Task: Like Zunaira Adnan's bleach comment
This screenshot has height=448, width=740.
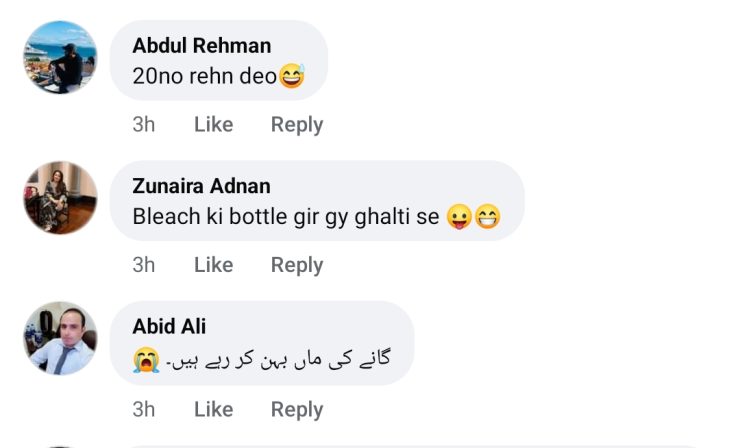Action: (213, 264)
